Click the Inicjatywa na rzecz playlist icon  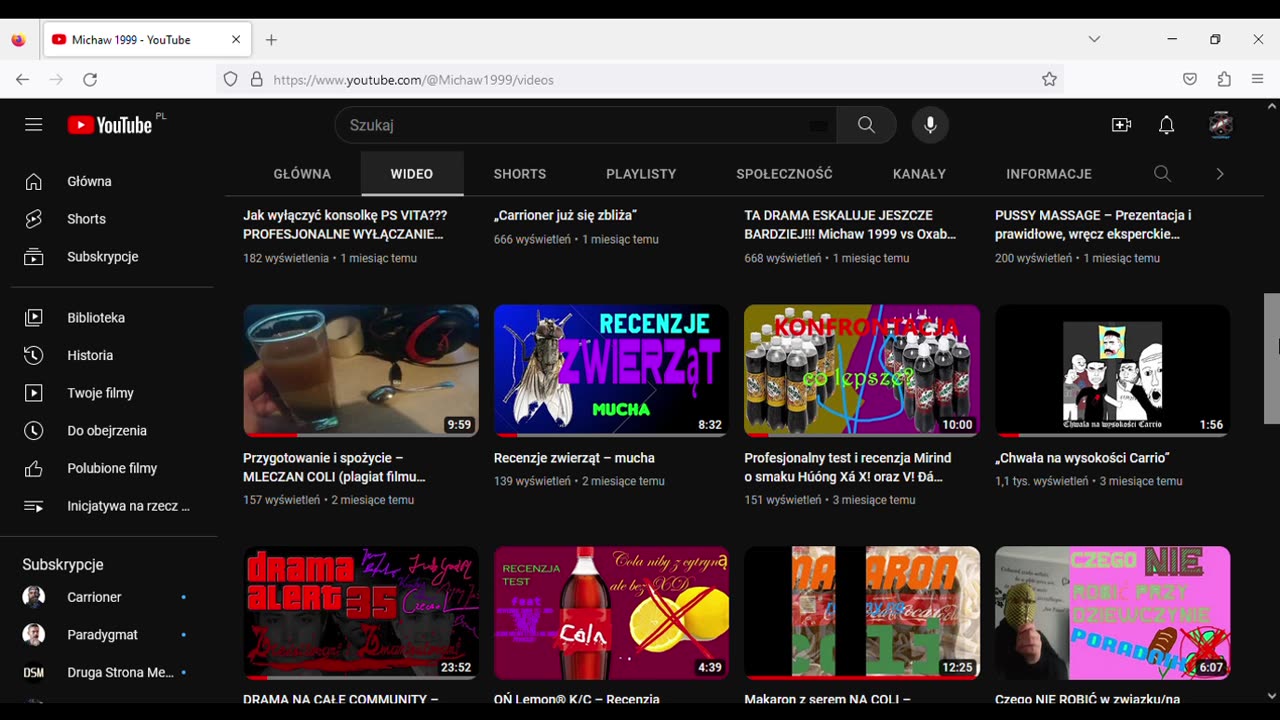(x=34, y=506)
